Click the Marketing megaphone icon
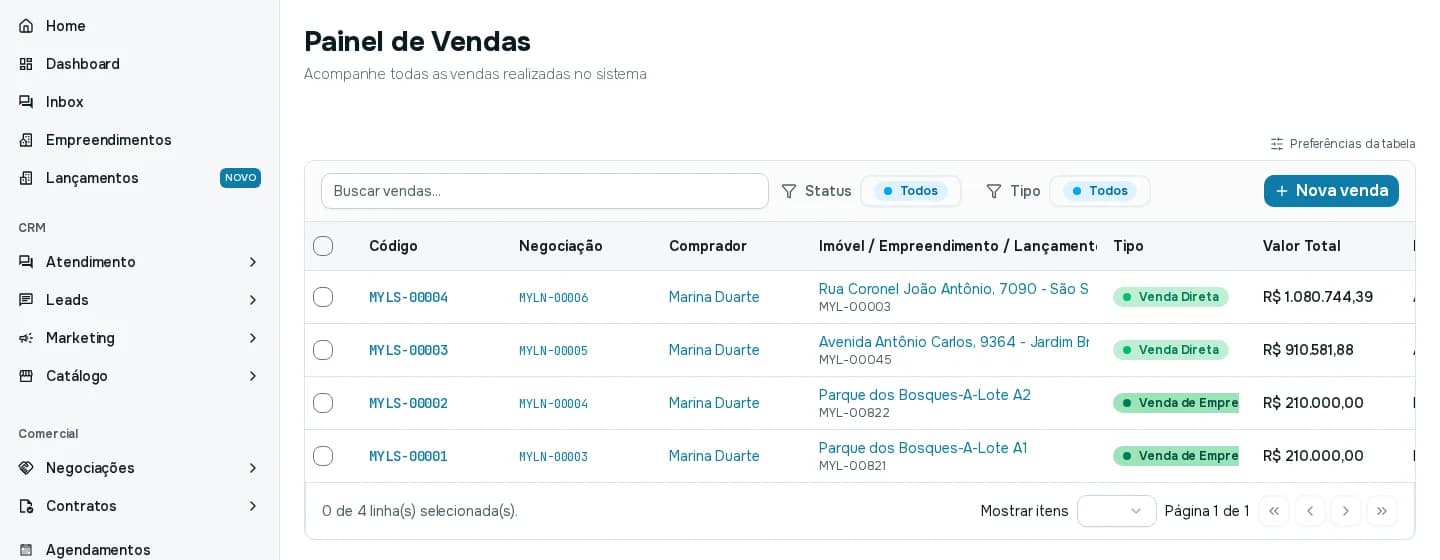 26,338
